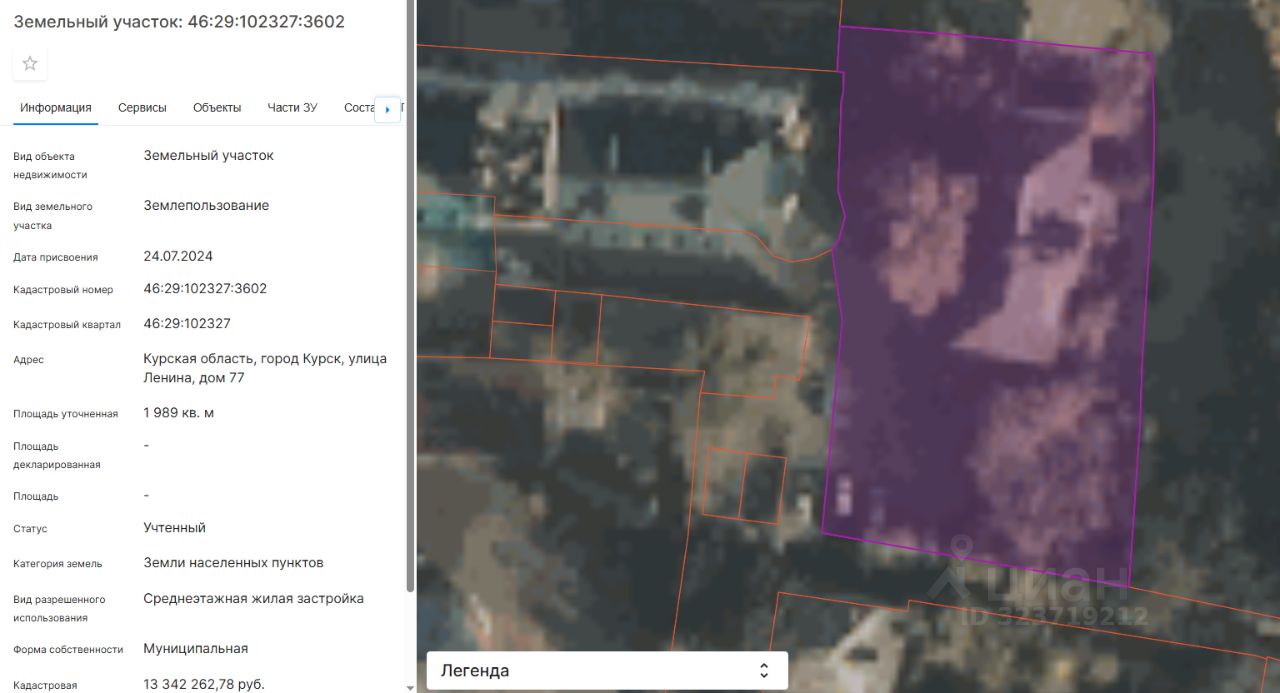Click the Вид объекта недвижимости label
1280x693 pixels.
[50, 165]
